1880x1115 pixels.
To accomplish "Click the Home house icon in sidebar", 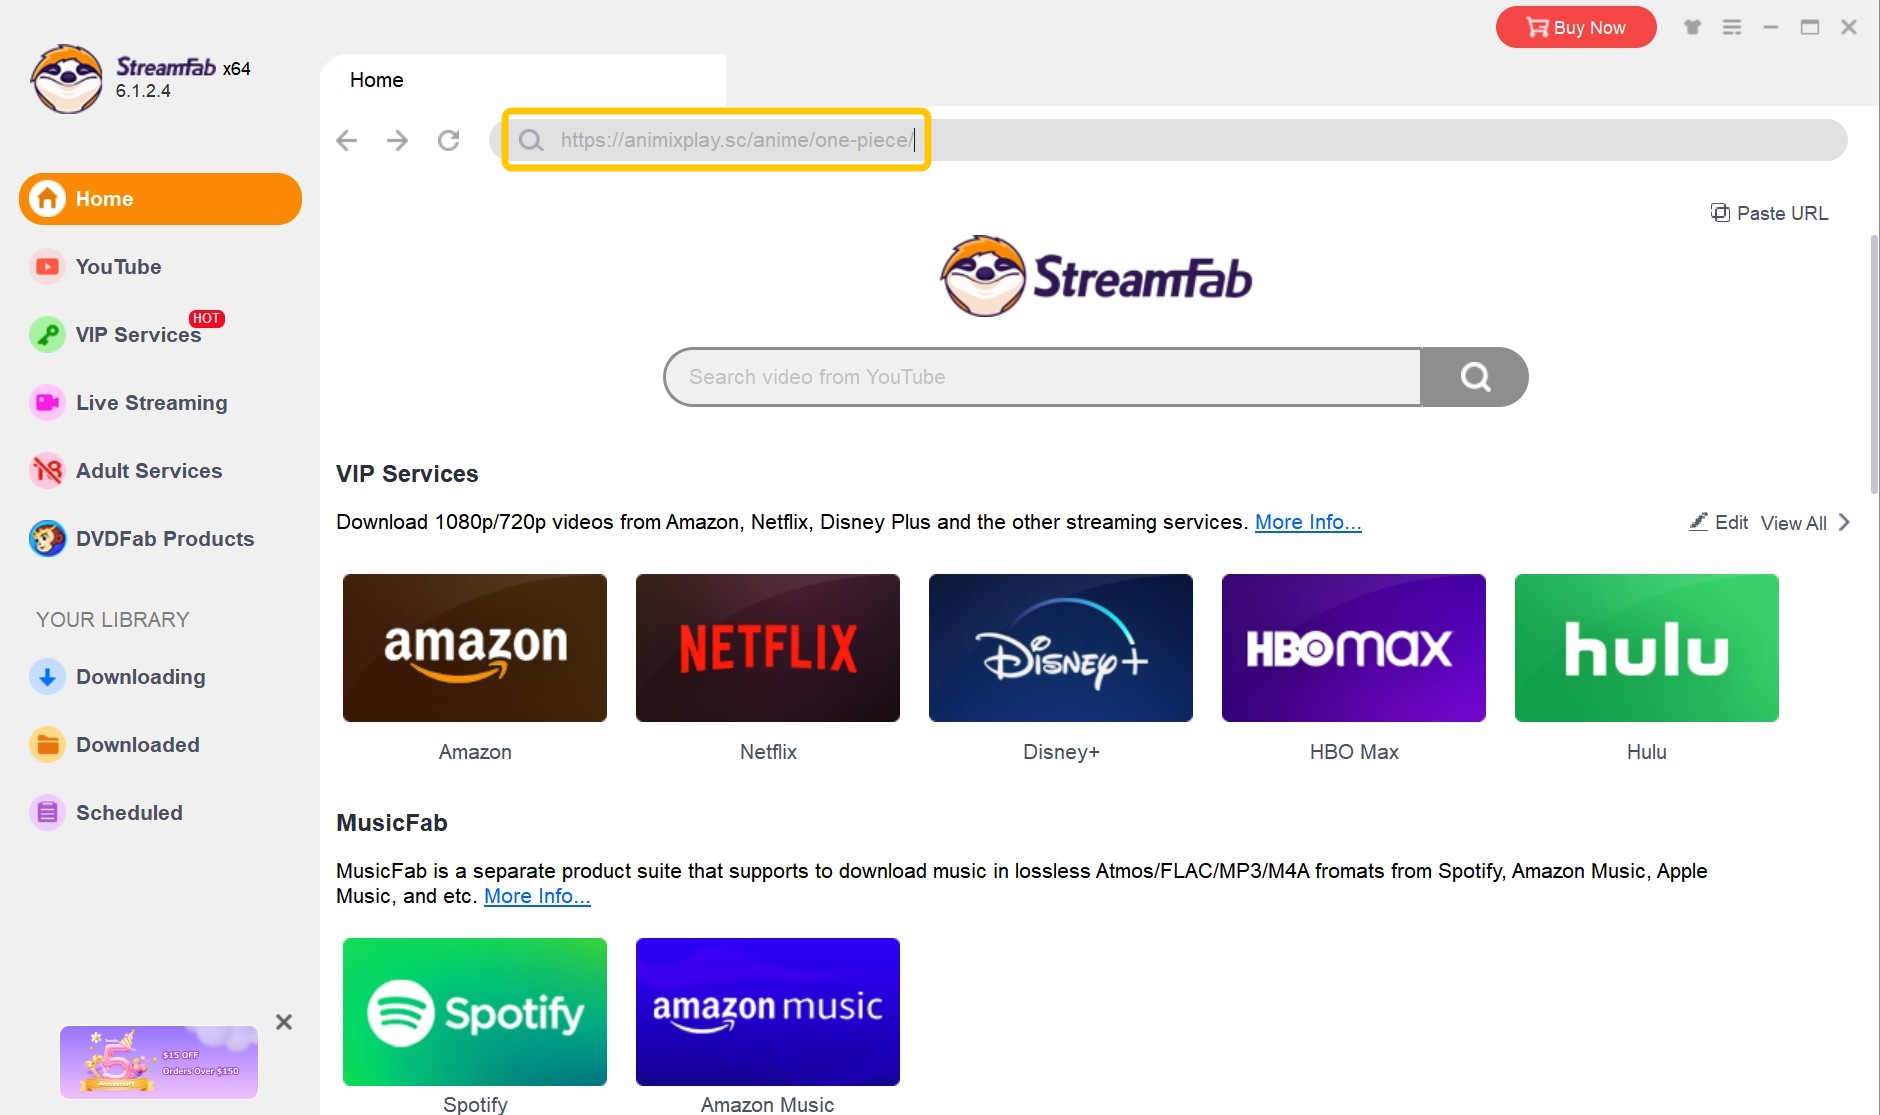I will click(47, 199).
